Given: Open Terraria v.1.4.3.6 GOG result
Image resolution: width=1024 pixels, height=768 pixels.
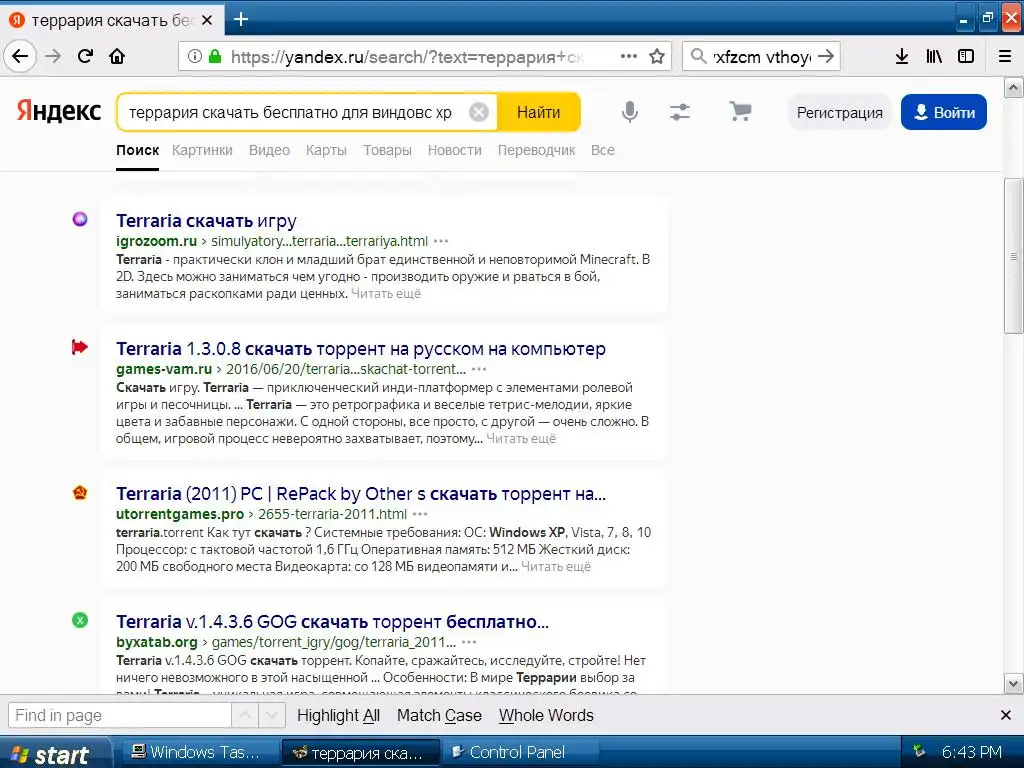Looking at the screenshot, I should (332, 622).
